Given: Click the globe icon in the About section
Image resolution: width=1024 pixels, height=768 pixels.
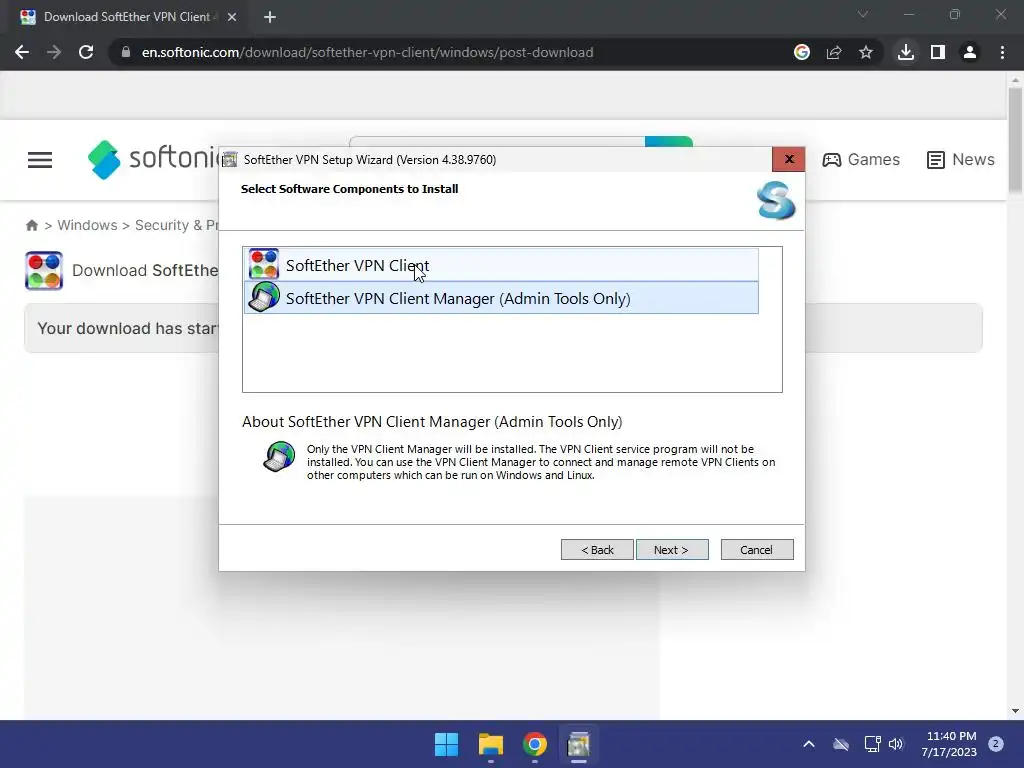Looking at the screenshot, I should pos(279,456).
